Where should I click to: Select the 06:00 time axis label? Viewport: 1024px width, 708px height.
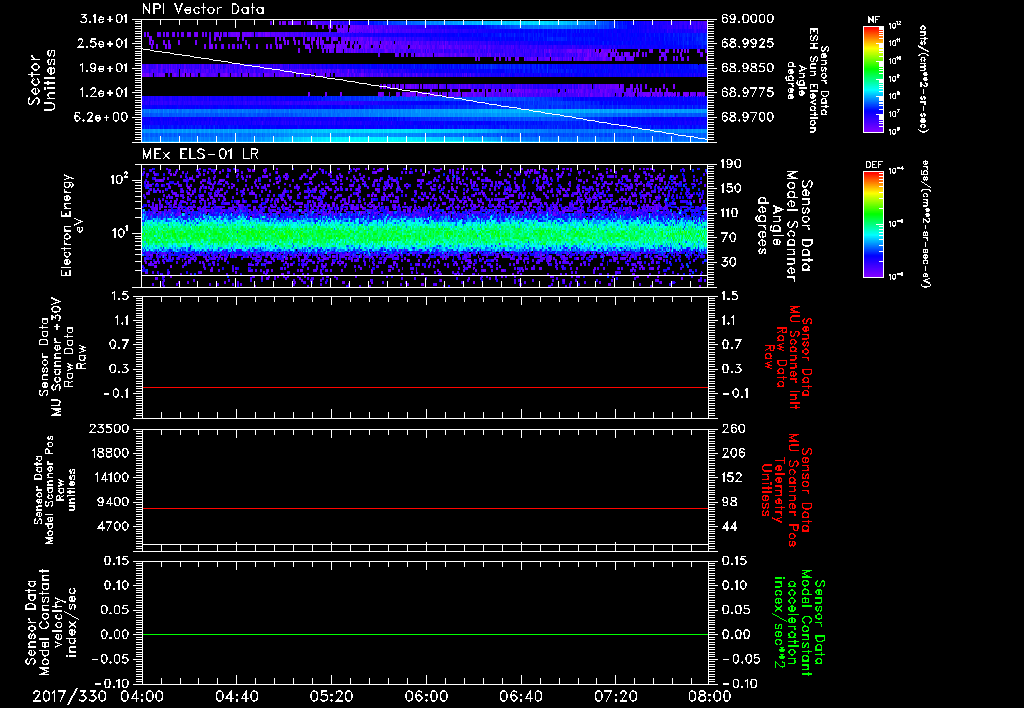[x=425, y=696]
